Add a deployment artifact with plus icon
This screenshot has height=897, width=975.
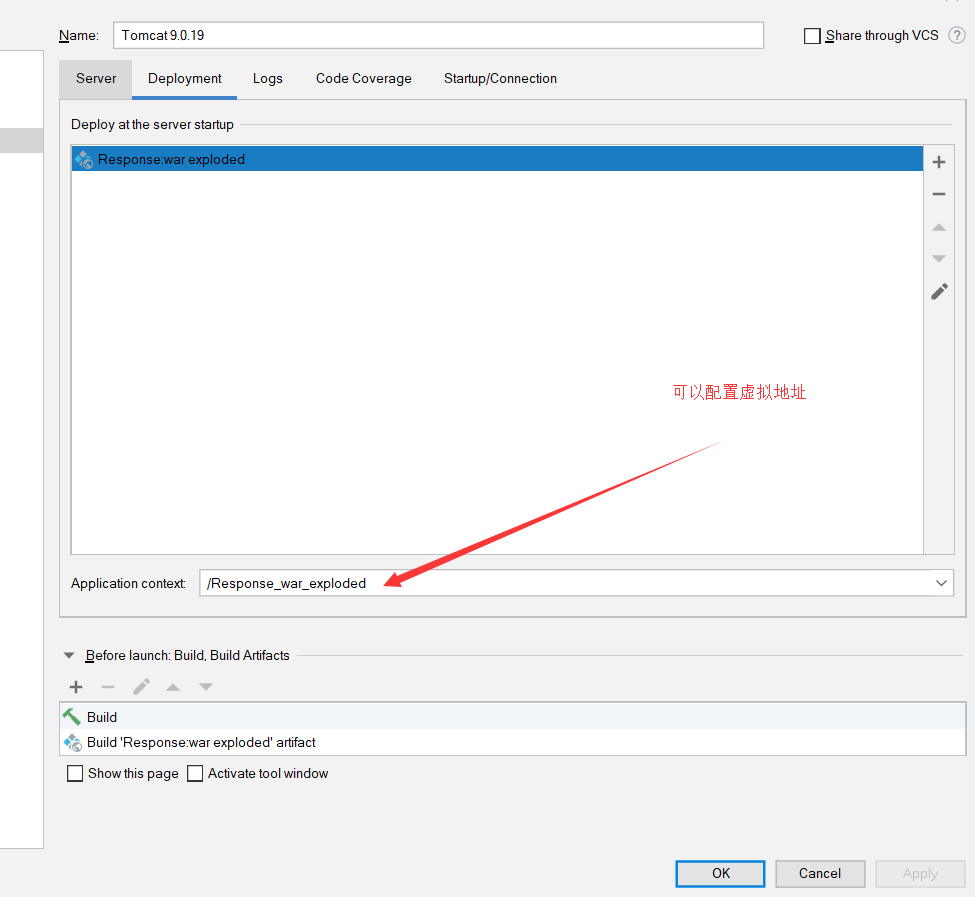pos(939,162)
